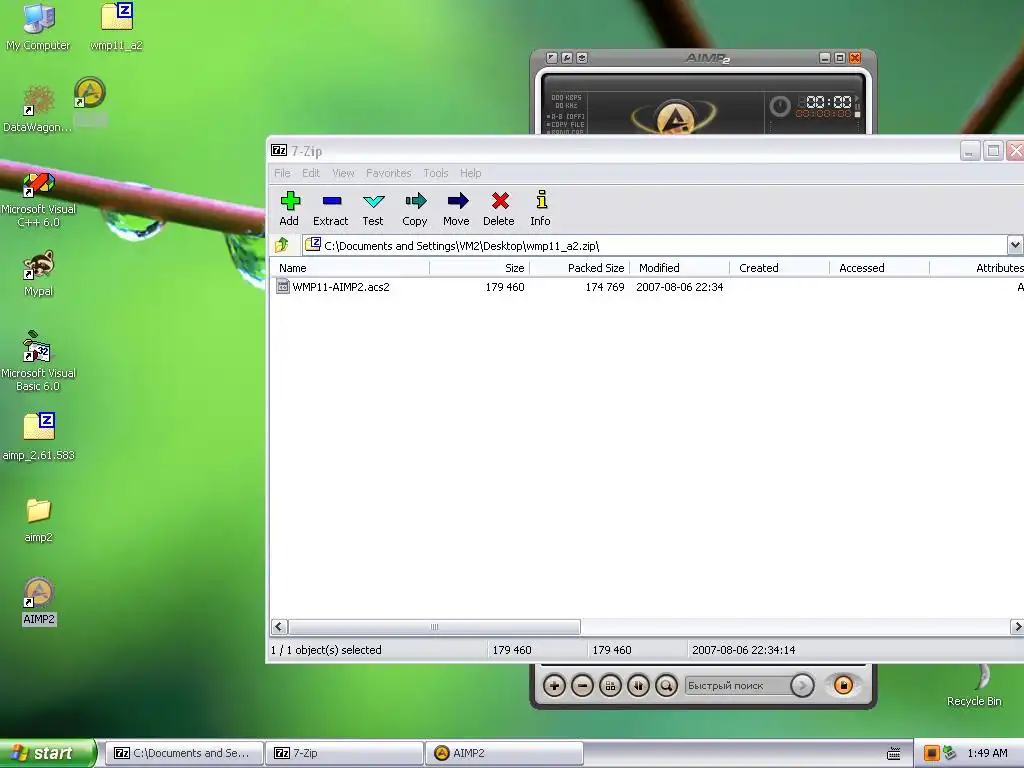Click the orange system tray icon
This screenshot has height=768, width=1024.
click(931, 753)
